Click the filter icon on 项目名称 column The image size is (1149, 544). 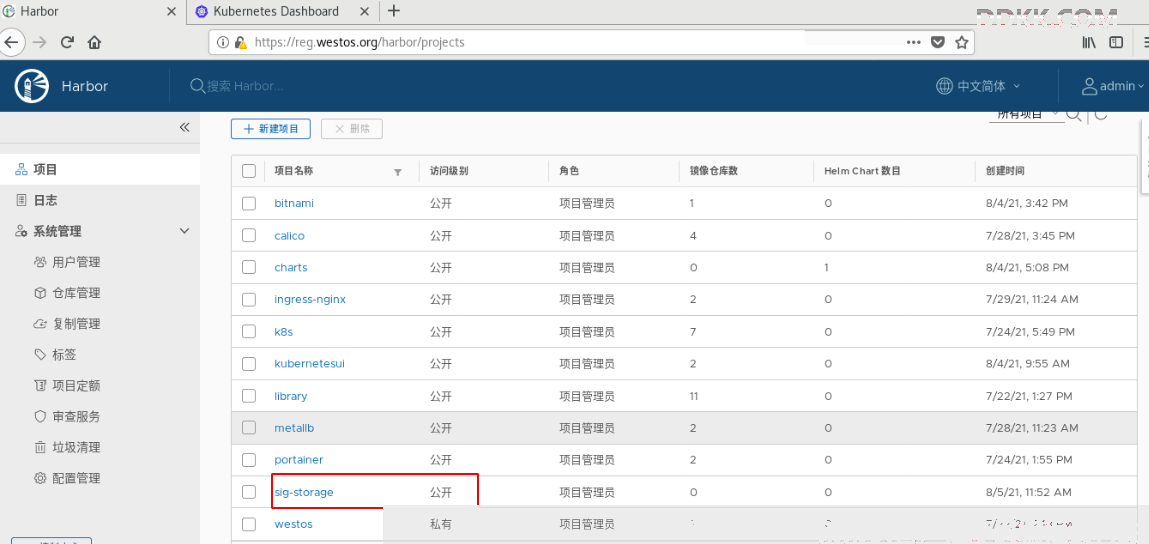(x=398, y=172)
